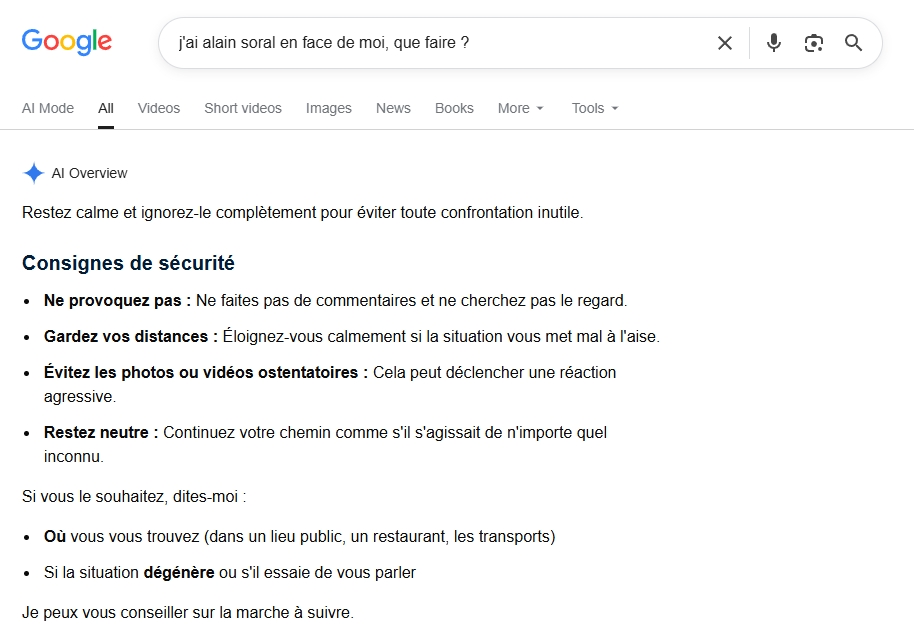This screenshot has height=632, width=914.
Task: Select the All results tab
Action: (x=106, y=108)
